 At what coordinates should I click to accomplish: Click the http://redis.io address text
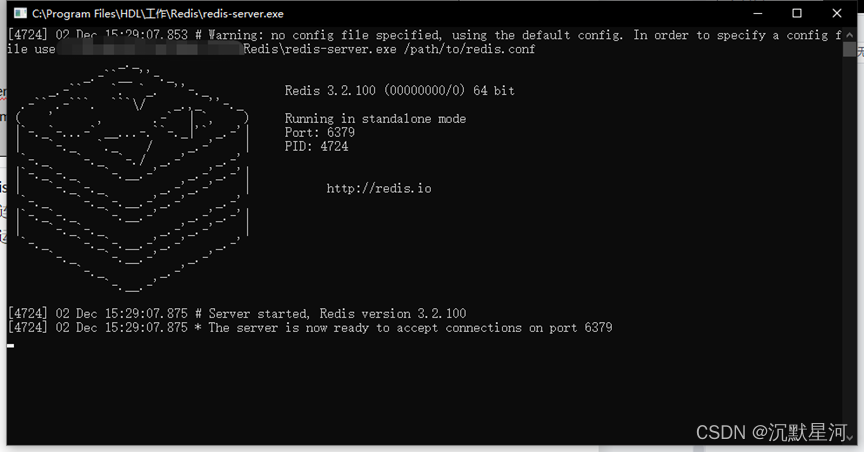click(379, 189)
